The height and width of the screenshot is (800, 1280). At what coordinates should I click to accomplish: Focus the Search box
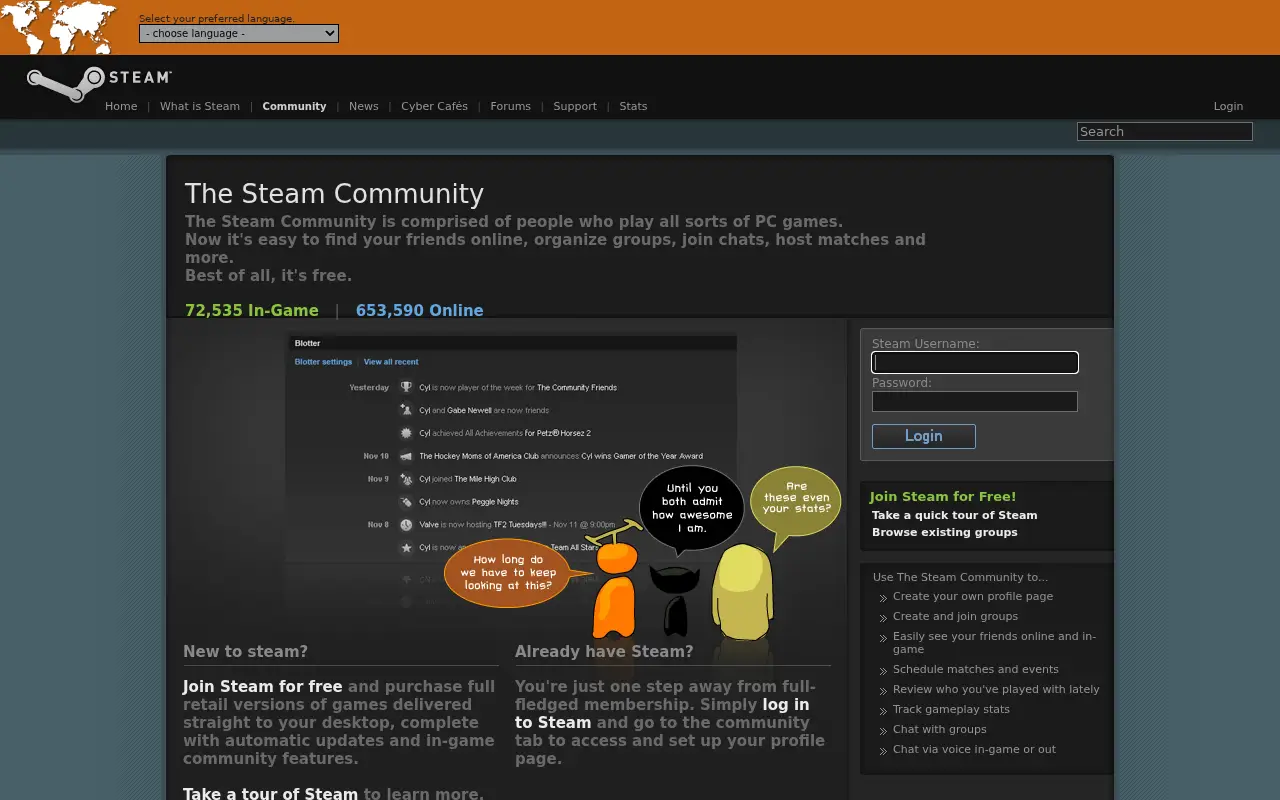pyautogui.click(x=1165, y=131)
